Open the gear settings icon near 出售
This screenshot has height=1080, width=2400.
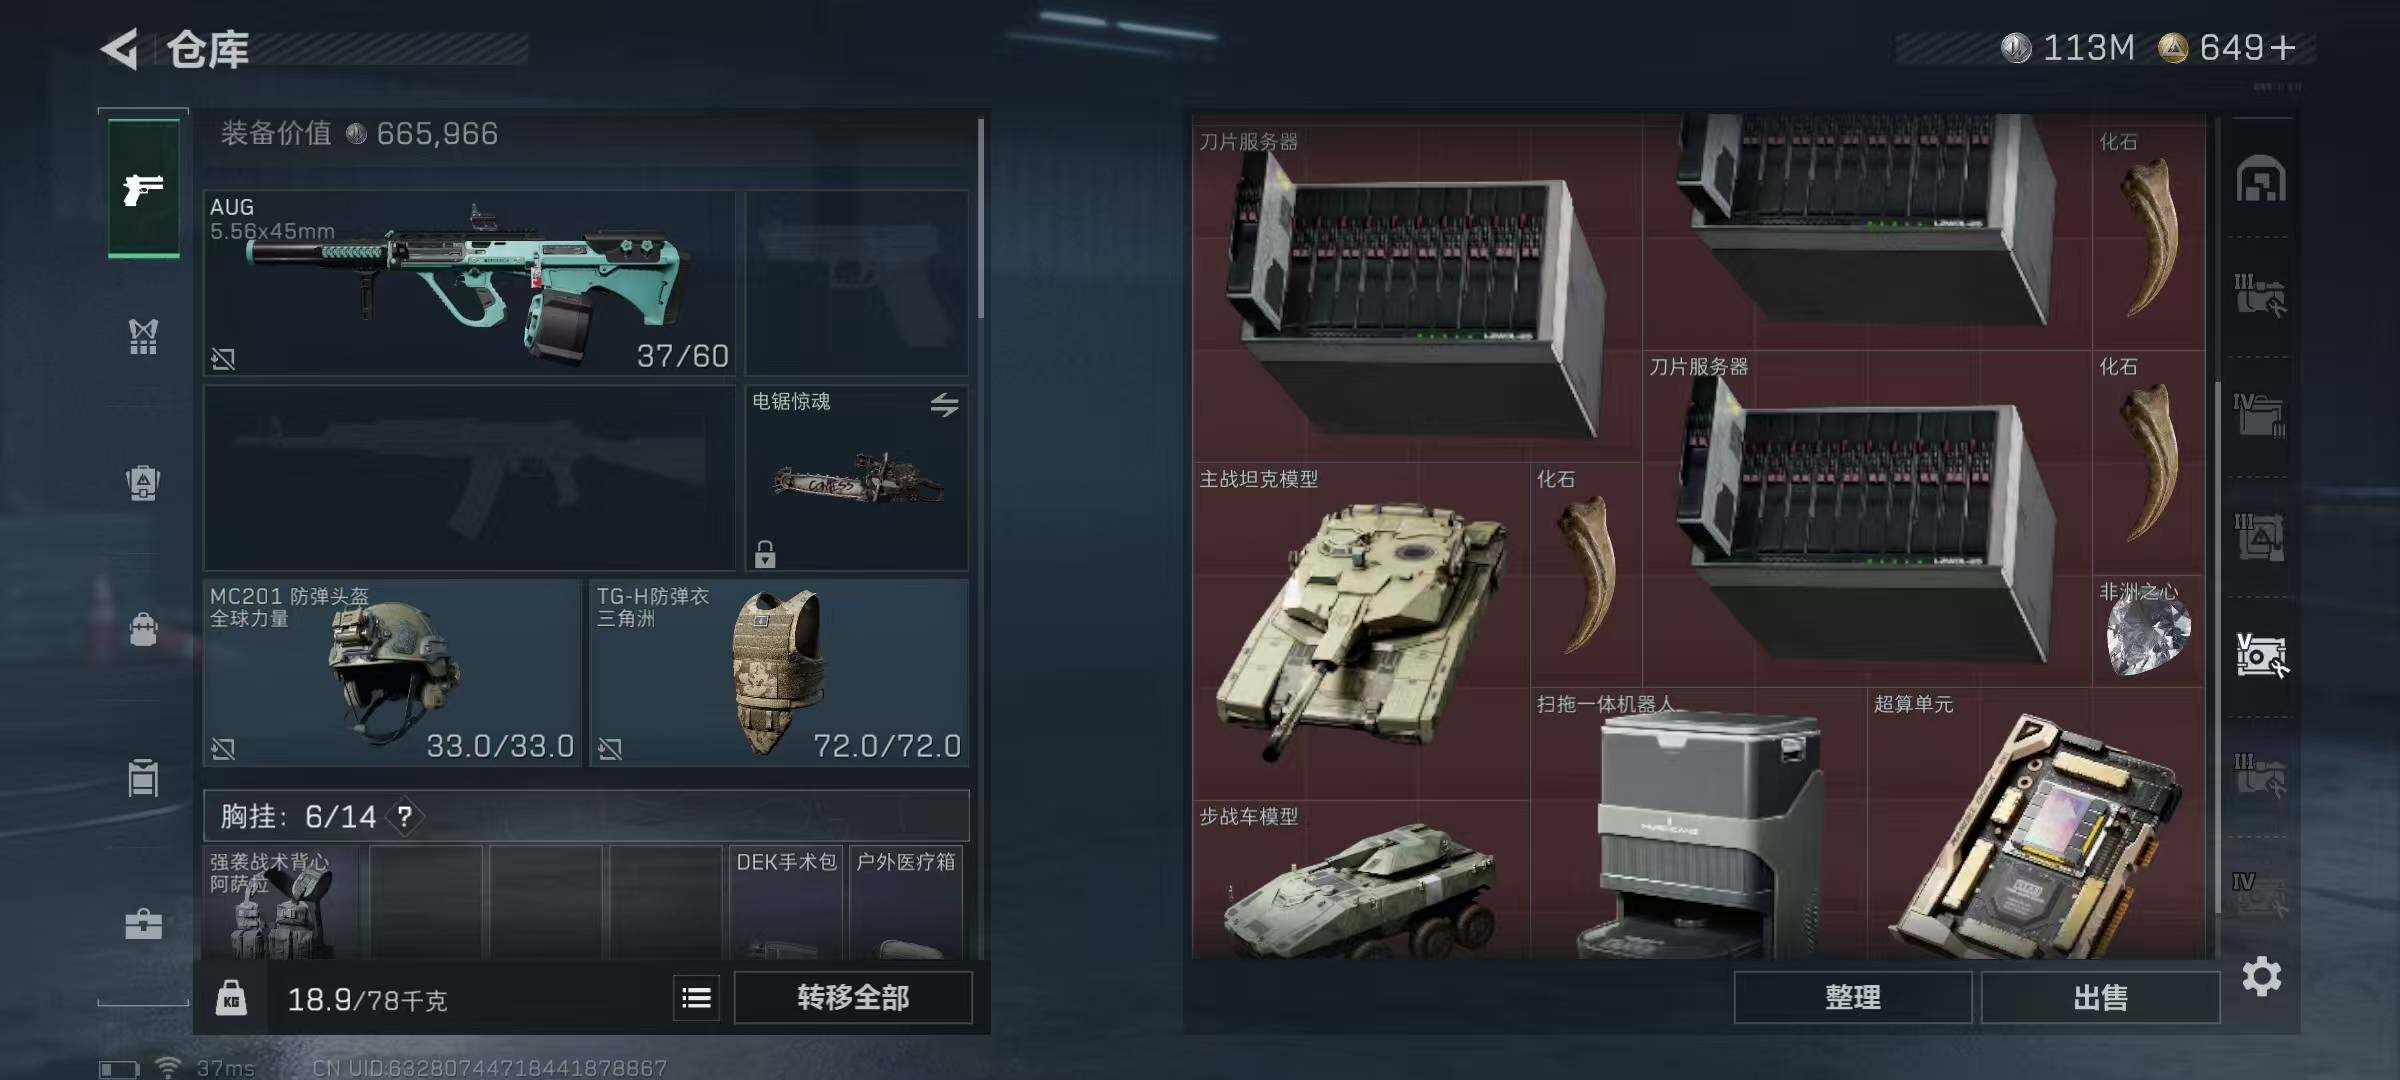tap(2261, 976)
